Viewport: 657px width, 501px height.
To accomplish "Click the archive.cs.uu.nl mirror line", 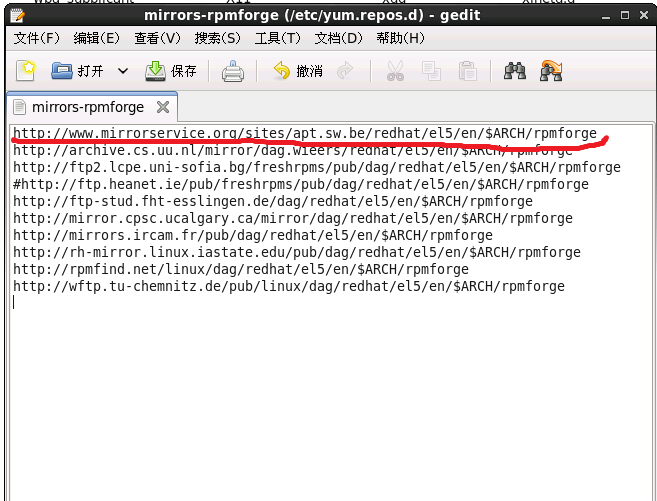I will (292, 150).
